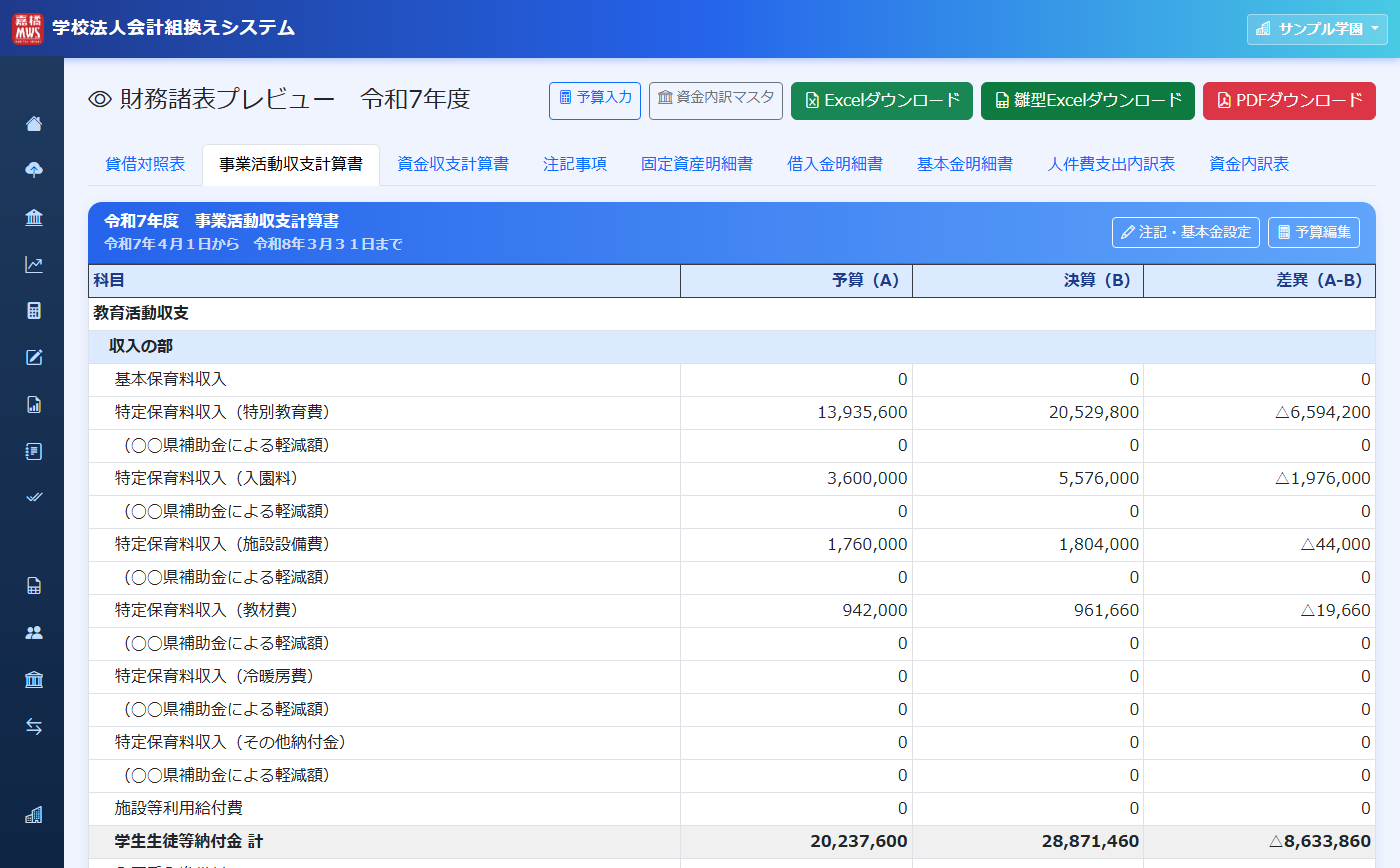Image resolution: width=1400 pixels, height=868 pixels.
Task: Click the 決算（B） column header
Action: 1028,281
